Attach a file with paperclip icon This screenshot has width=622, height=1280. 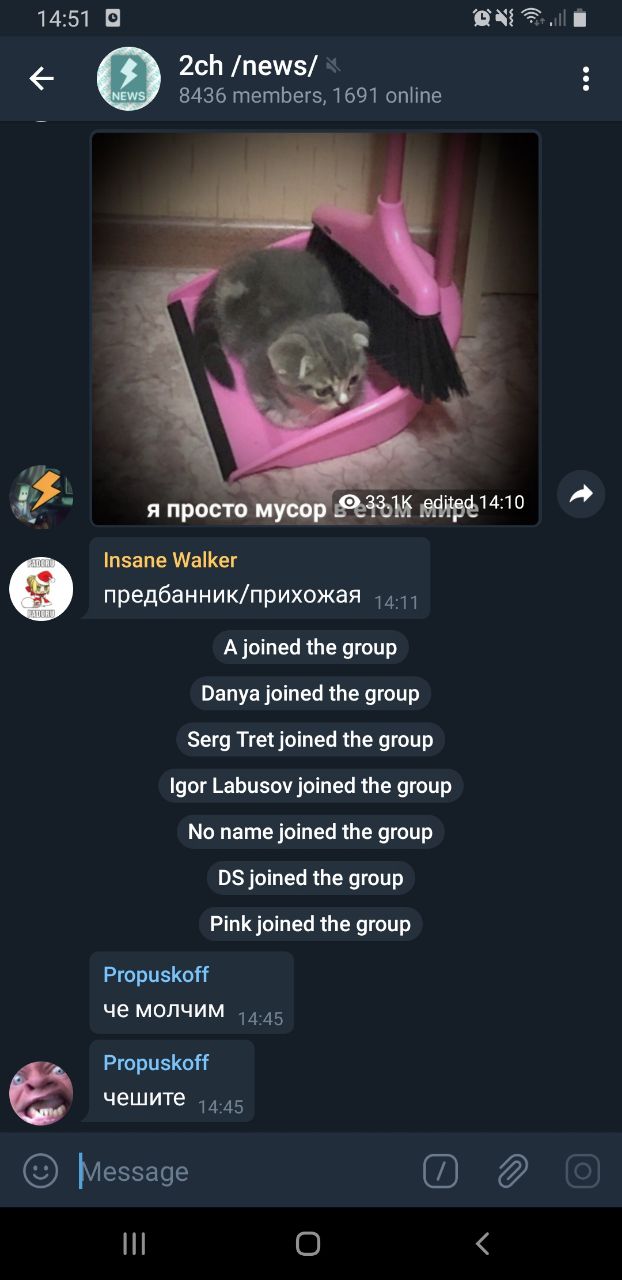[x=512, y=1171]
